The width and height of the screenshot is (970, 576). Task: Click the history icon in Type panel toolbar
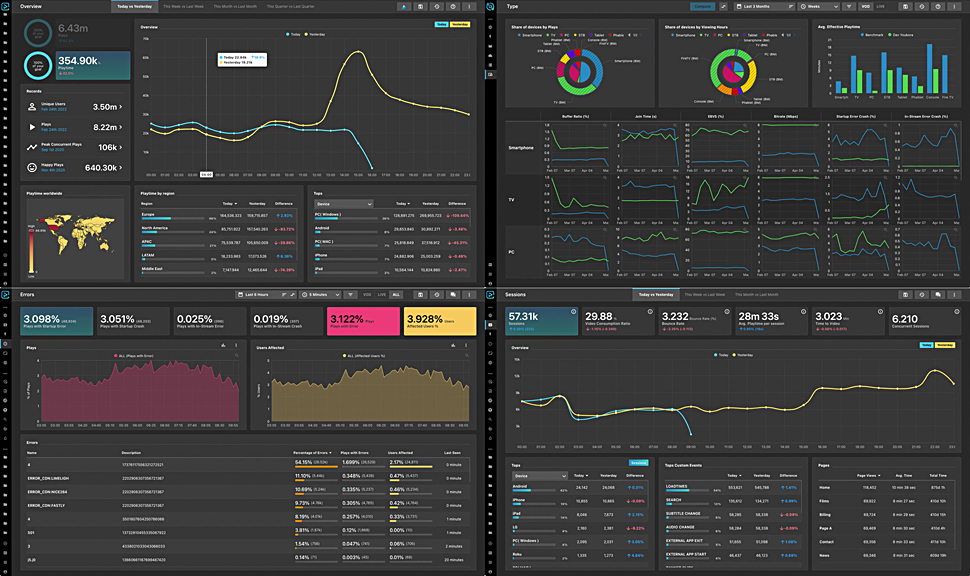[922, 6]
